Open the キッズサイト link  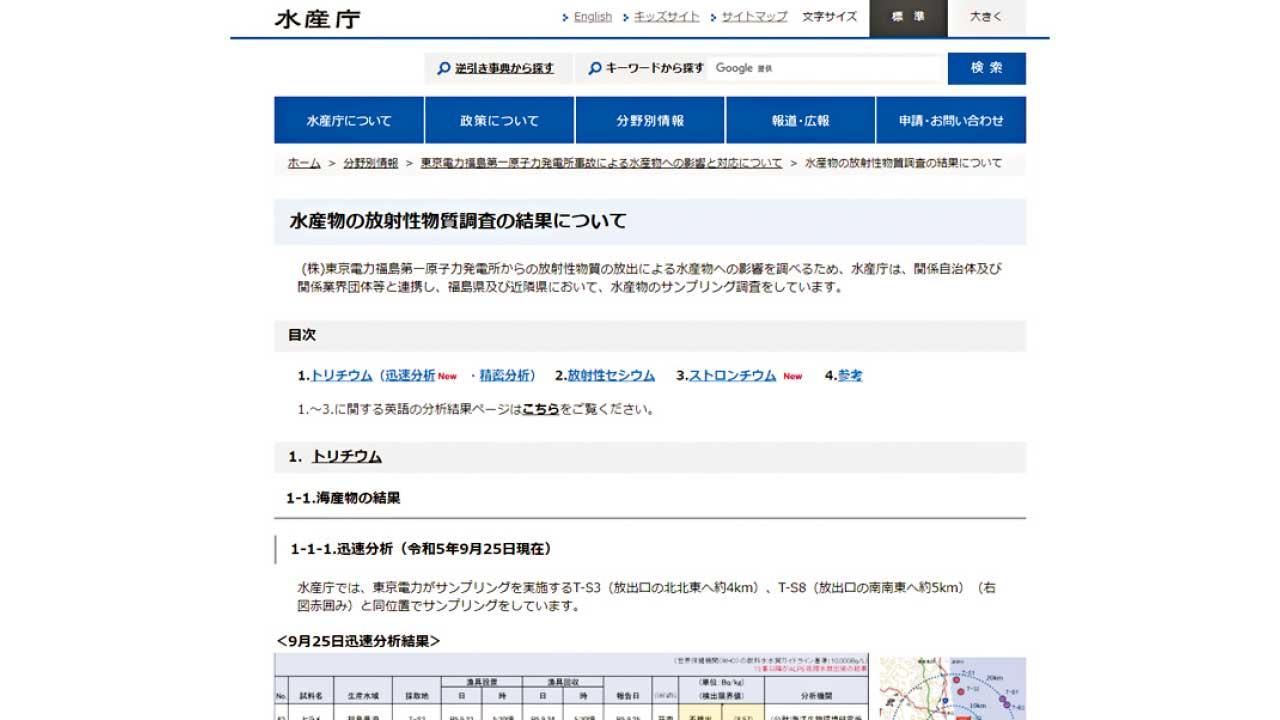click(667, 17)
